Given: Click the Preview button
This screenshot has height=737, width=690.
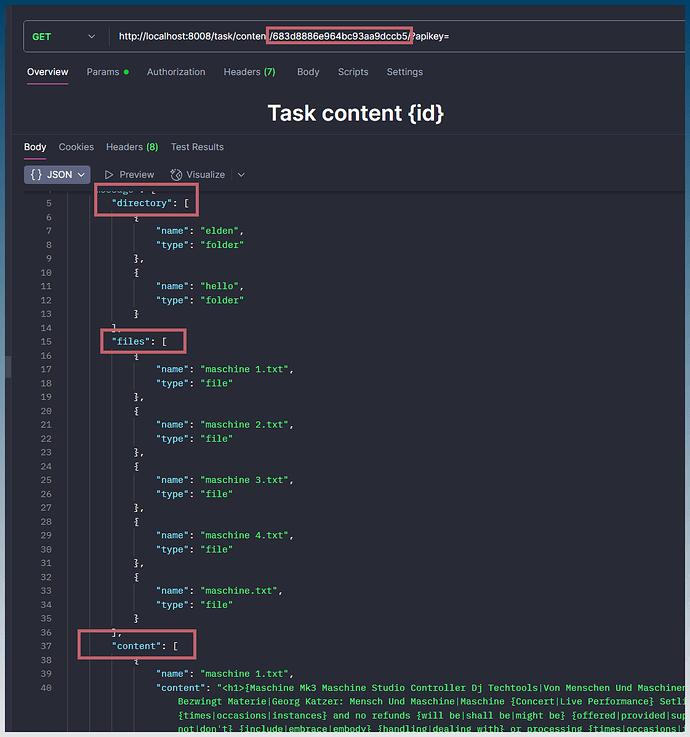Looking at the screenshot, I should [129, 175].
